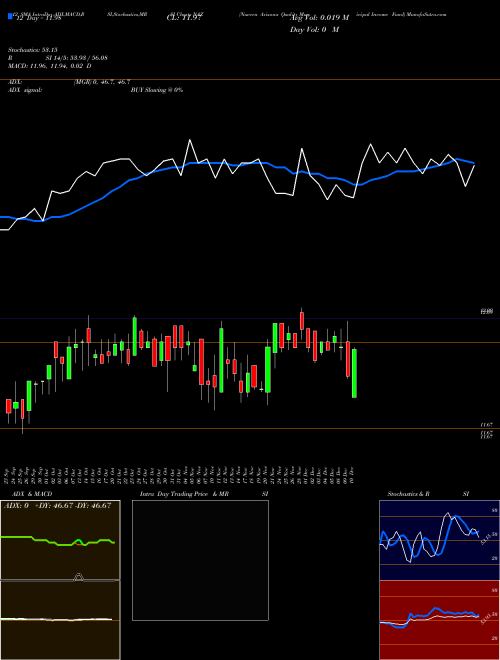Click the 'Intra Day Trading Price & MR' title
Image resolution: width=500 pixels, height=660 pixels.
[184, 494]
